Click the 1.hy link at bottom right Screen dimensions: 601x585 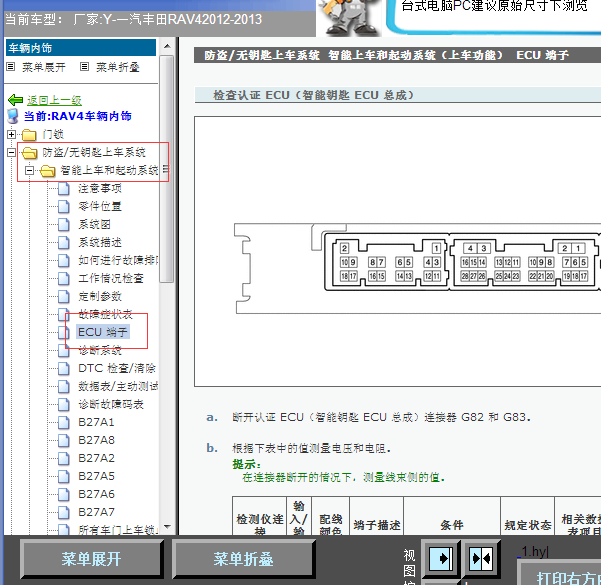point(533,552)
